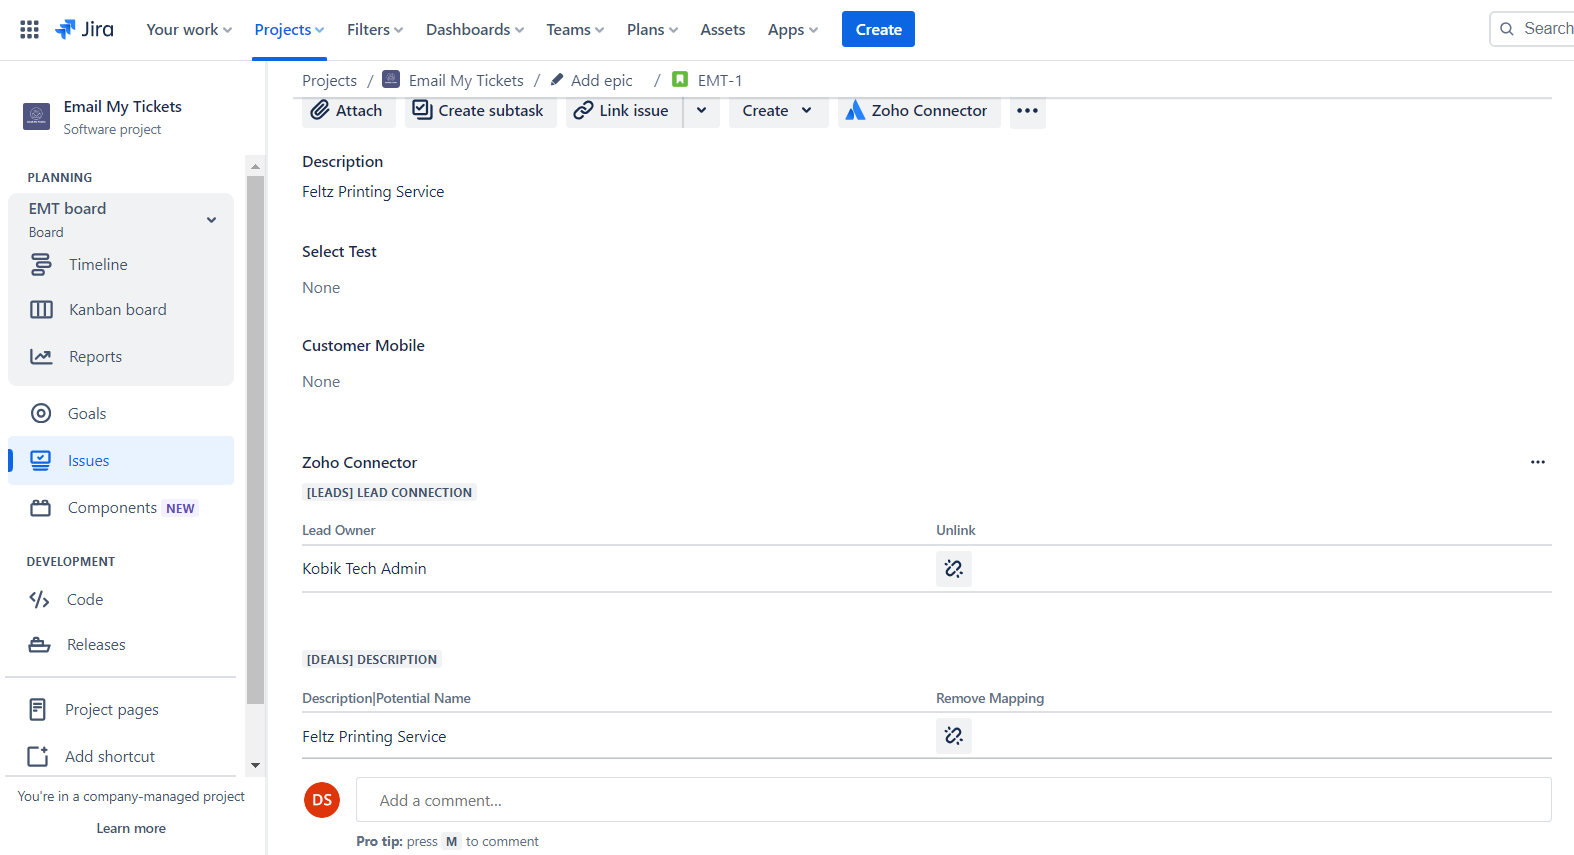Click the Learn more link
Image resolution: width=1574 pixels, height=855 pixels.
point(131,828)
